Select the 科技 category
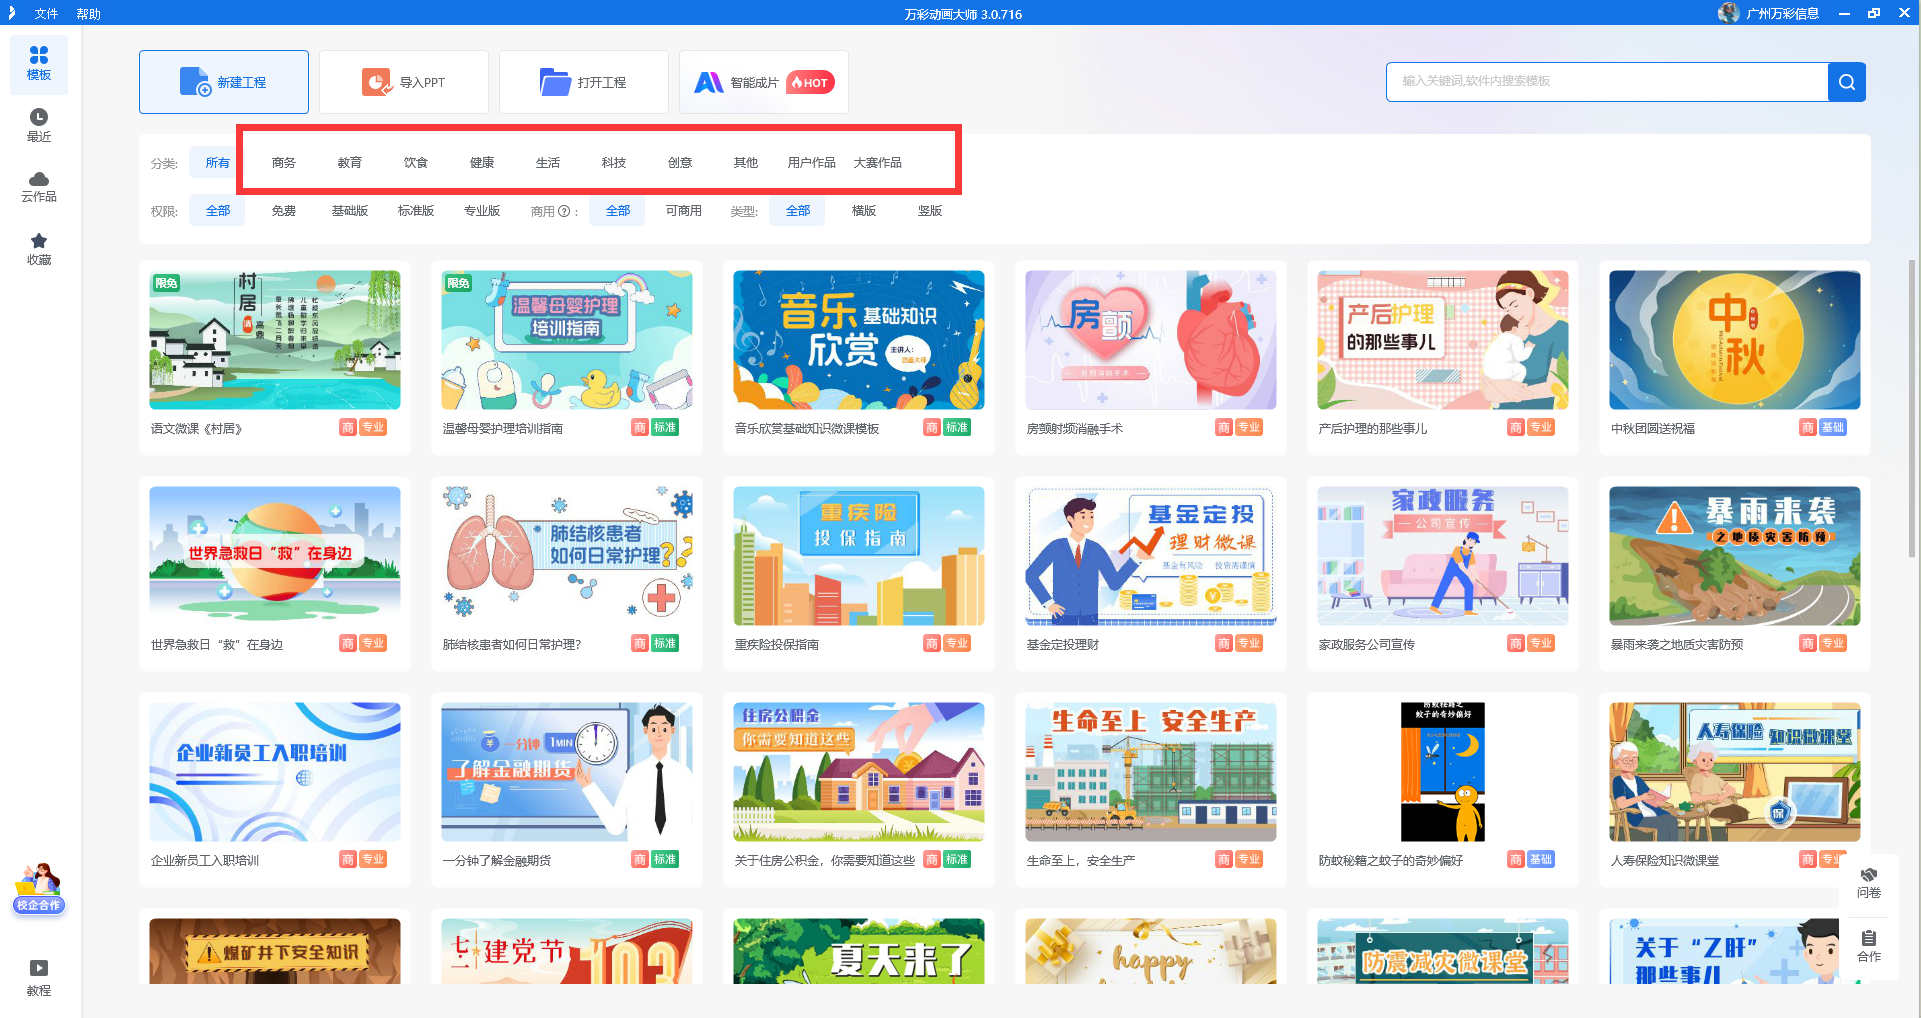The image size is (1921, 1018). coord(614,162)
